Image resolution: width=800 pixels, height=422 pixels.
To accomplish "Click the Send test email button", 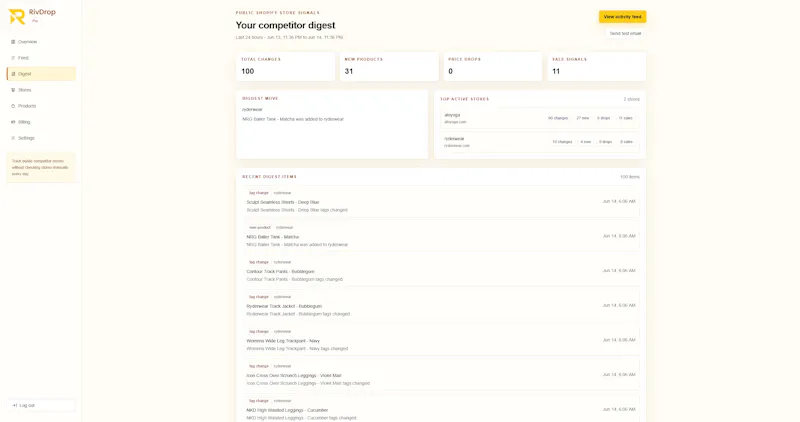I will point(625,34).
